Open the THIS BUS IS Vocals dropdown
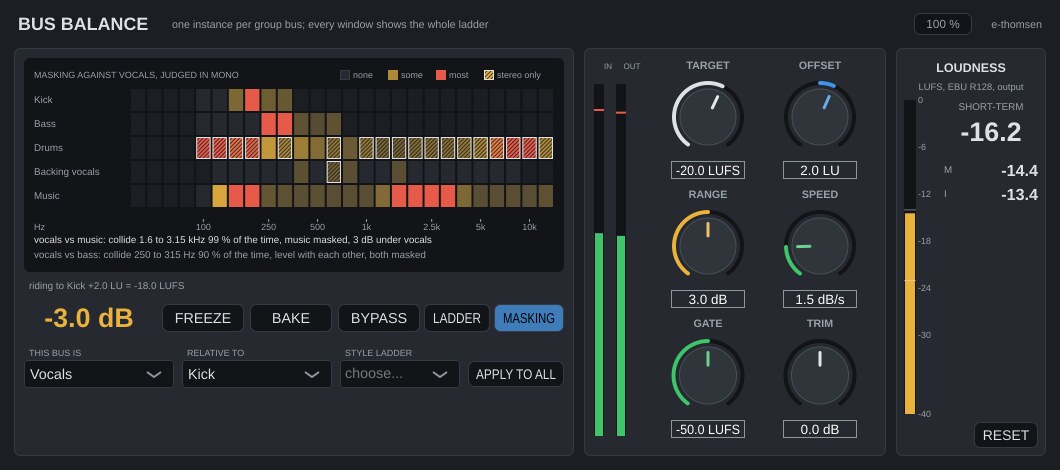 pyautogui.click(x=99, y=374)
